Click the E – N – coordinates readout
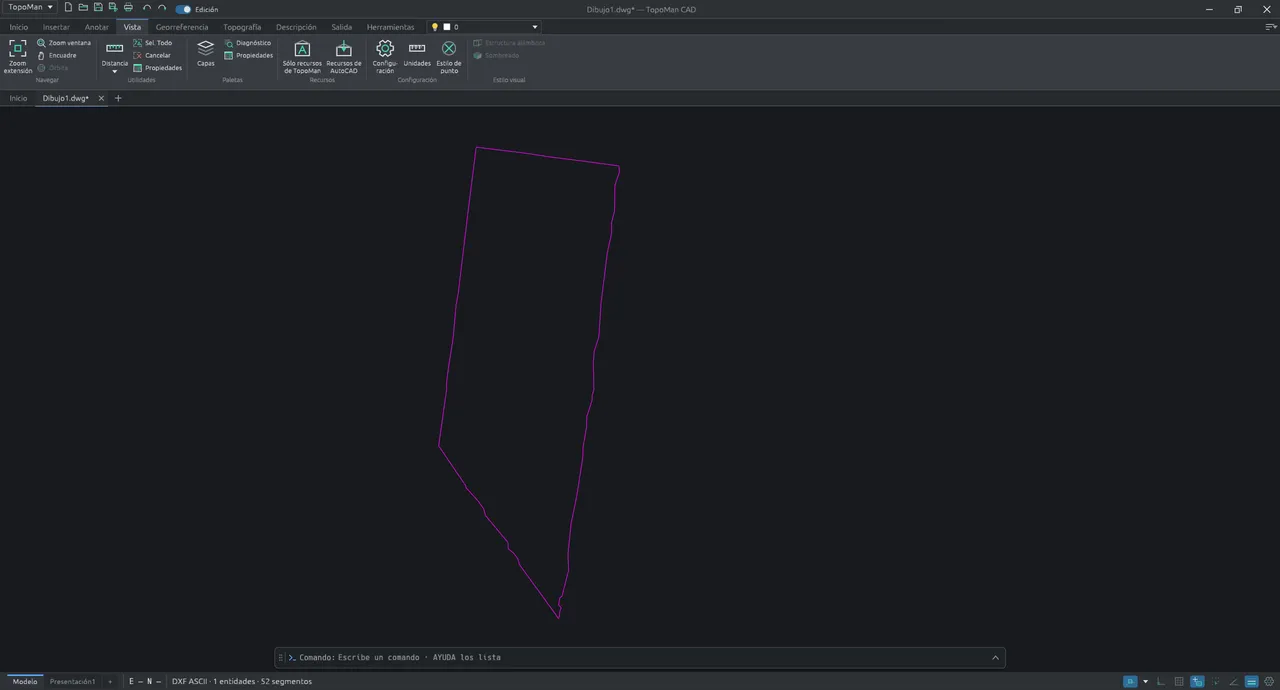 (145, 682)
